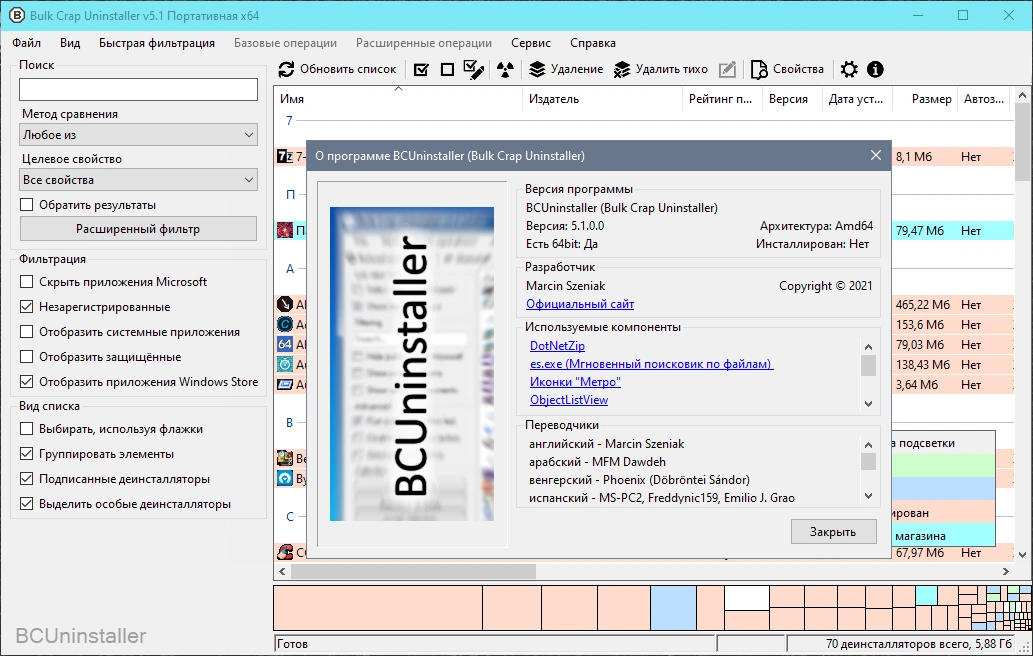Toggle Выделить особые деинсталляторы checkbox
This screenshot has height=656, width=1033.
(x=26, y=504)
